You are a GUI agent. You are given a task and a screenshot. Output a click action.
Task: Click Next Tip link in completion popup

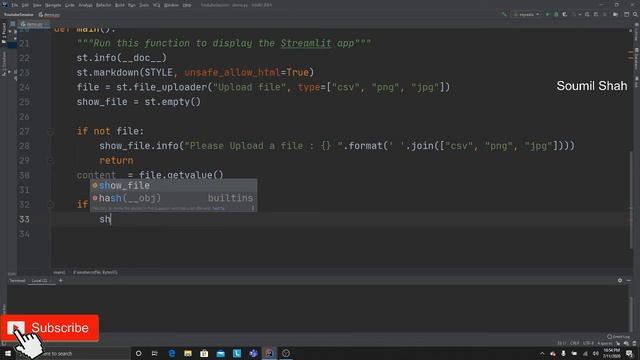pos(218,208)
